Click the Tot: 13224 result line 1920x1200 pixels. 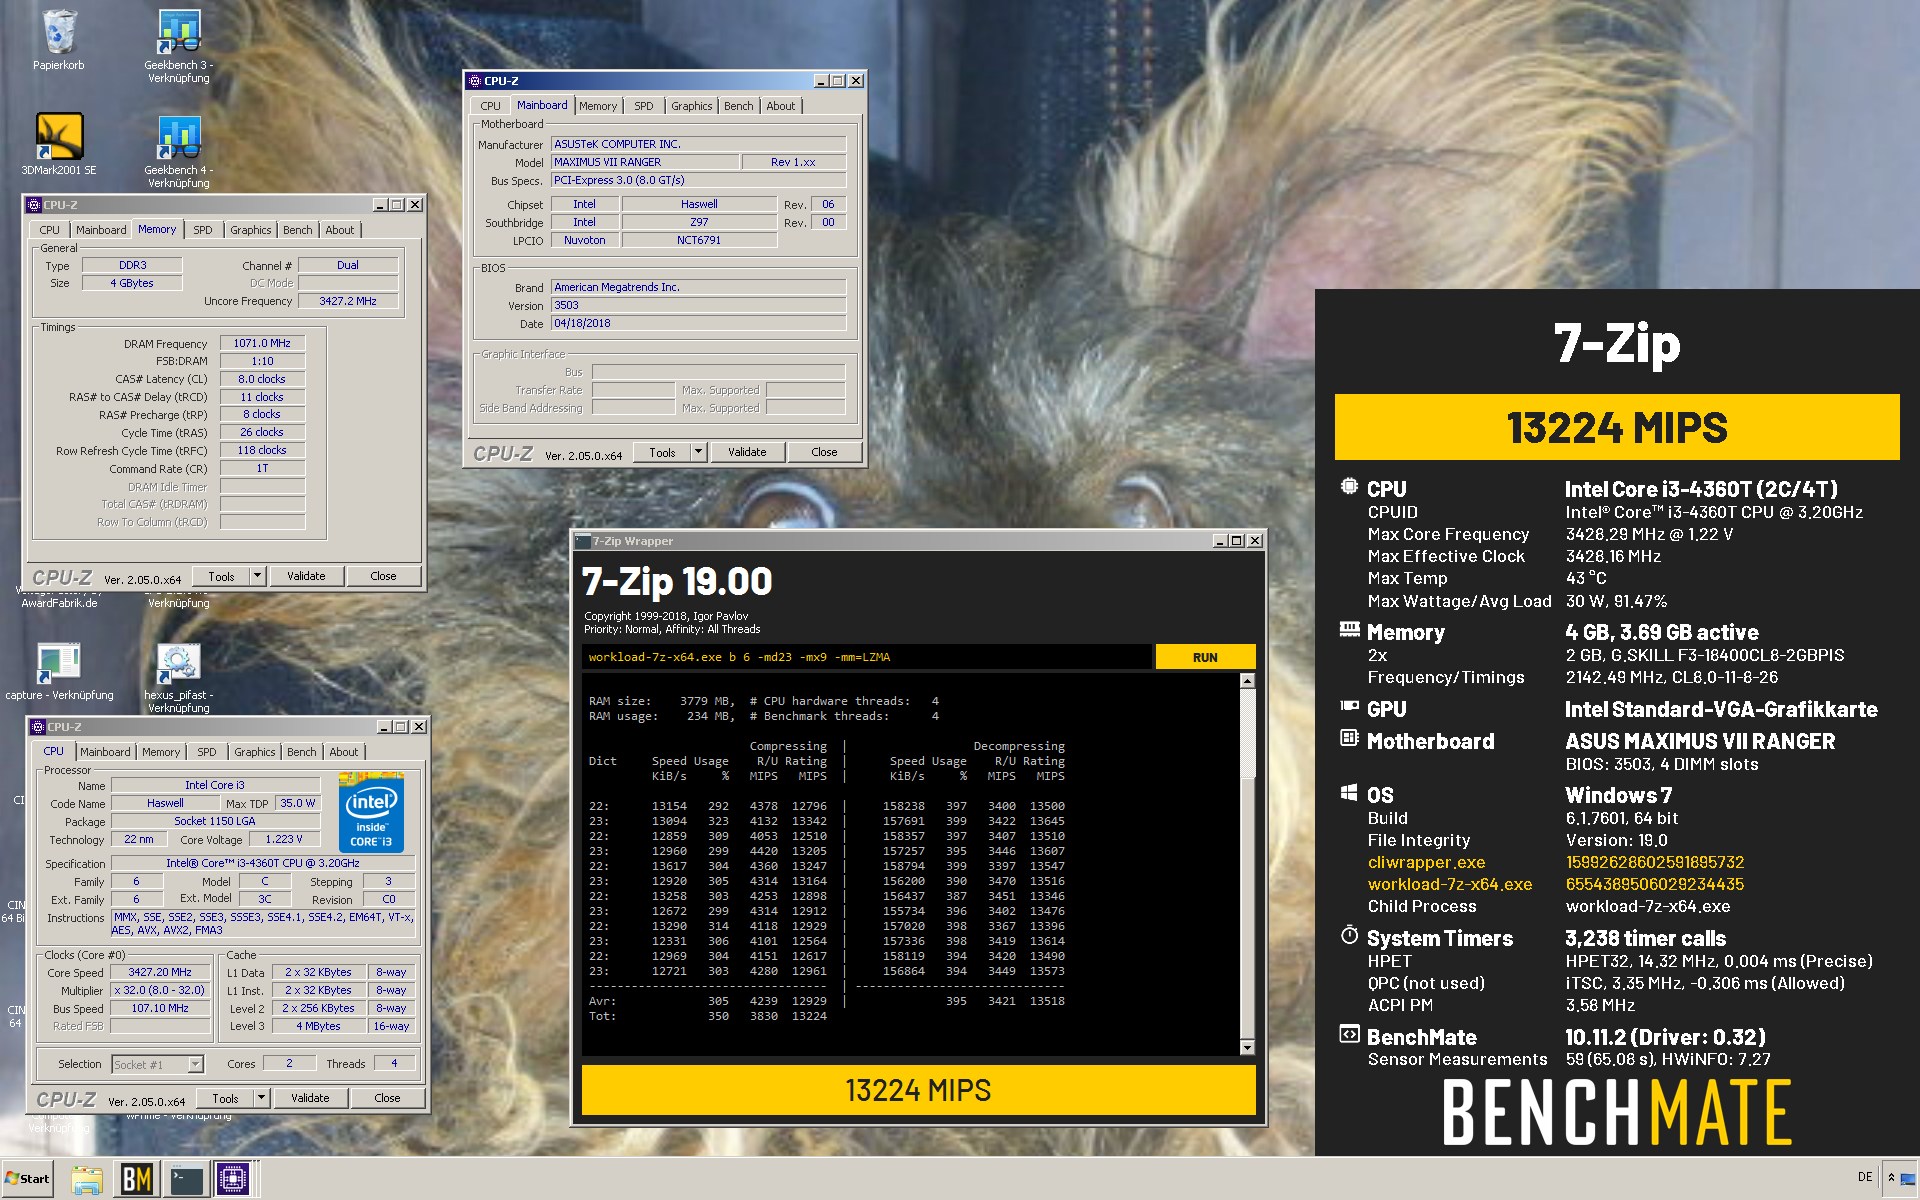click(x=708, y=1016)
